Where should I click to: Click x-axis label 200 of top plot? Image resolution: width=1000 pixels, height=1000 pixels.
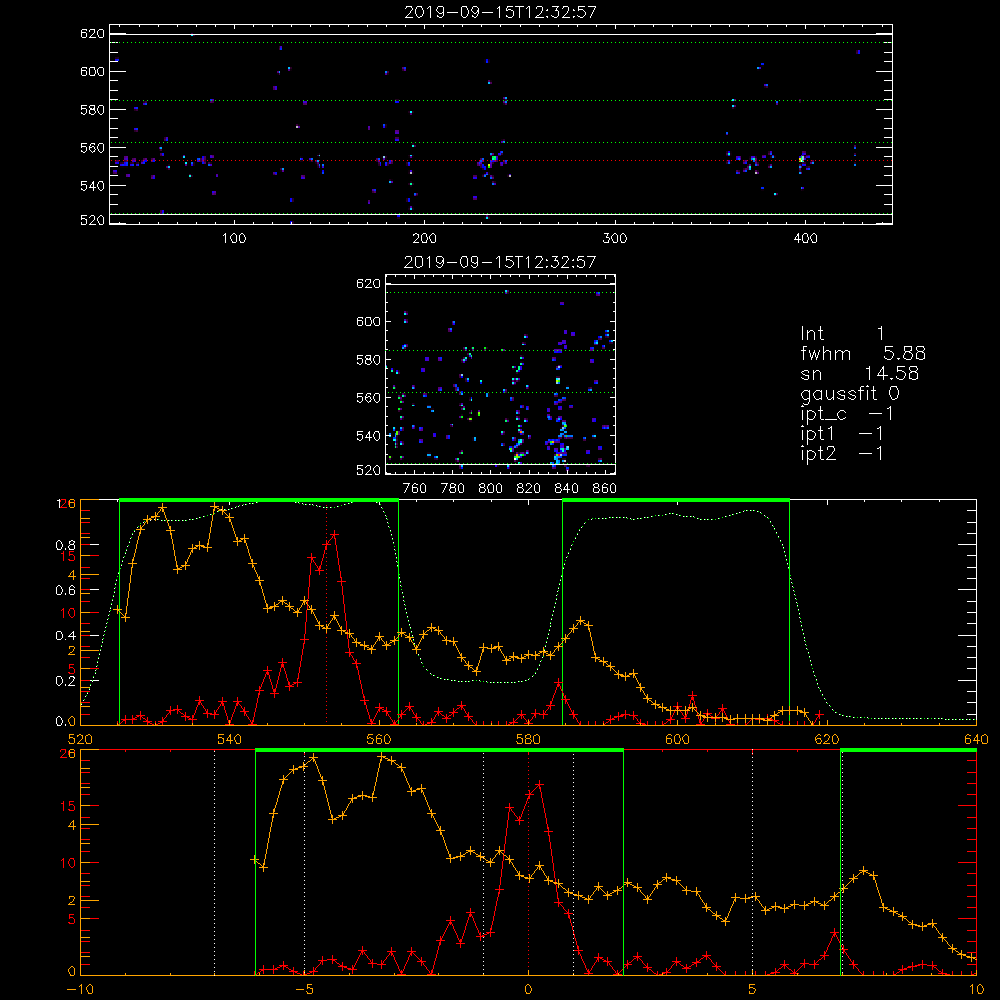coord(424,239)
